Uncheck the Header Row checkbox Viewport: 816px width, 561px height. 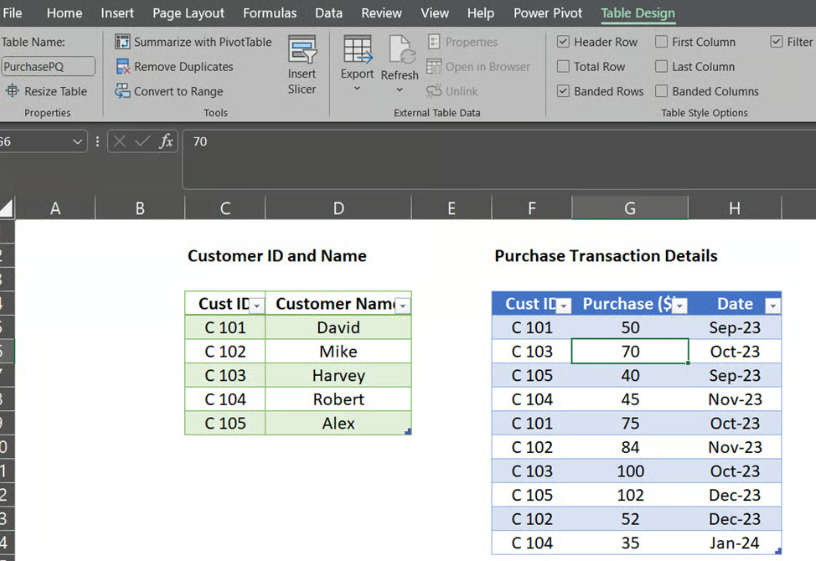(563, 42)
